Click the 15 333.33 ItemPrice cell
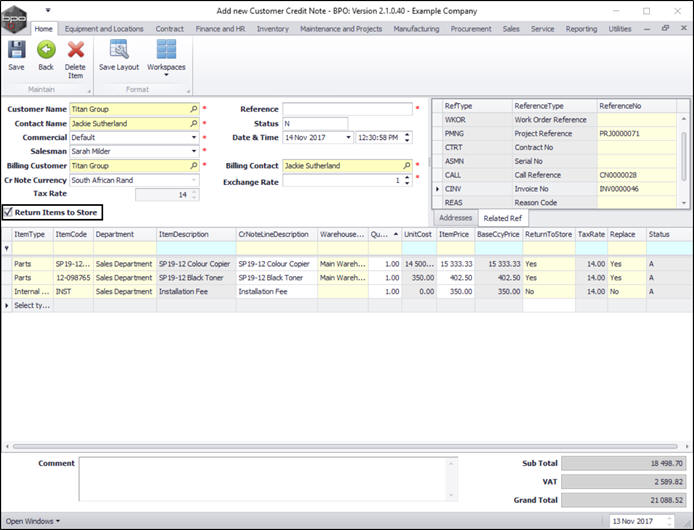Image resolution: width=694 pixels, height=530 pixels. pyautogui.click(x=456, y=264)
